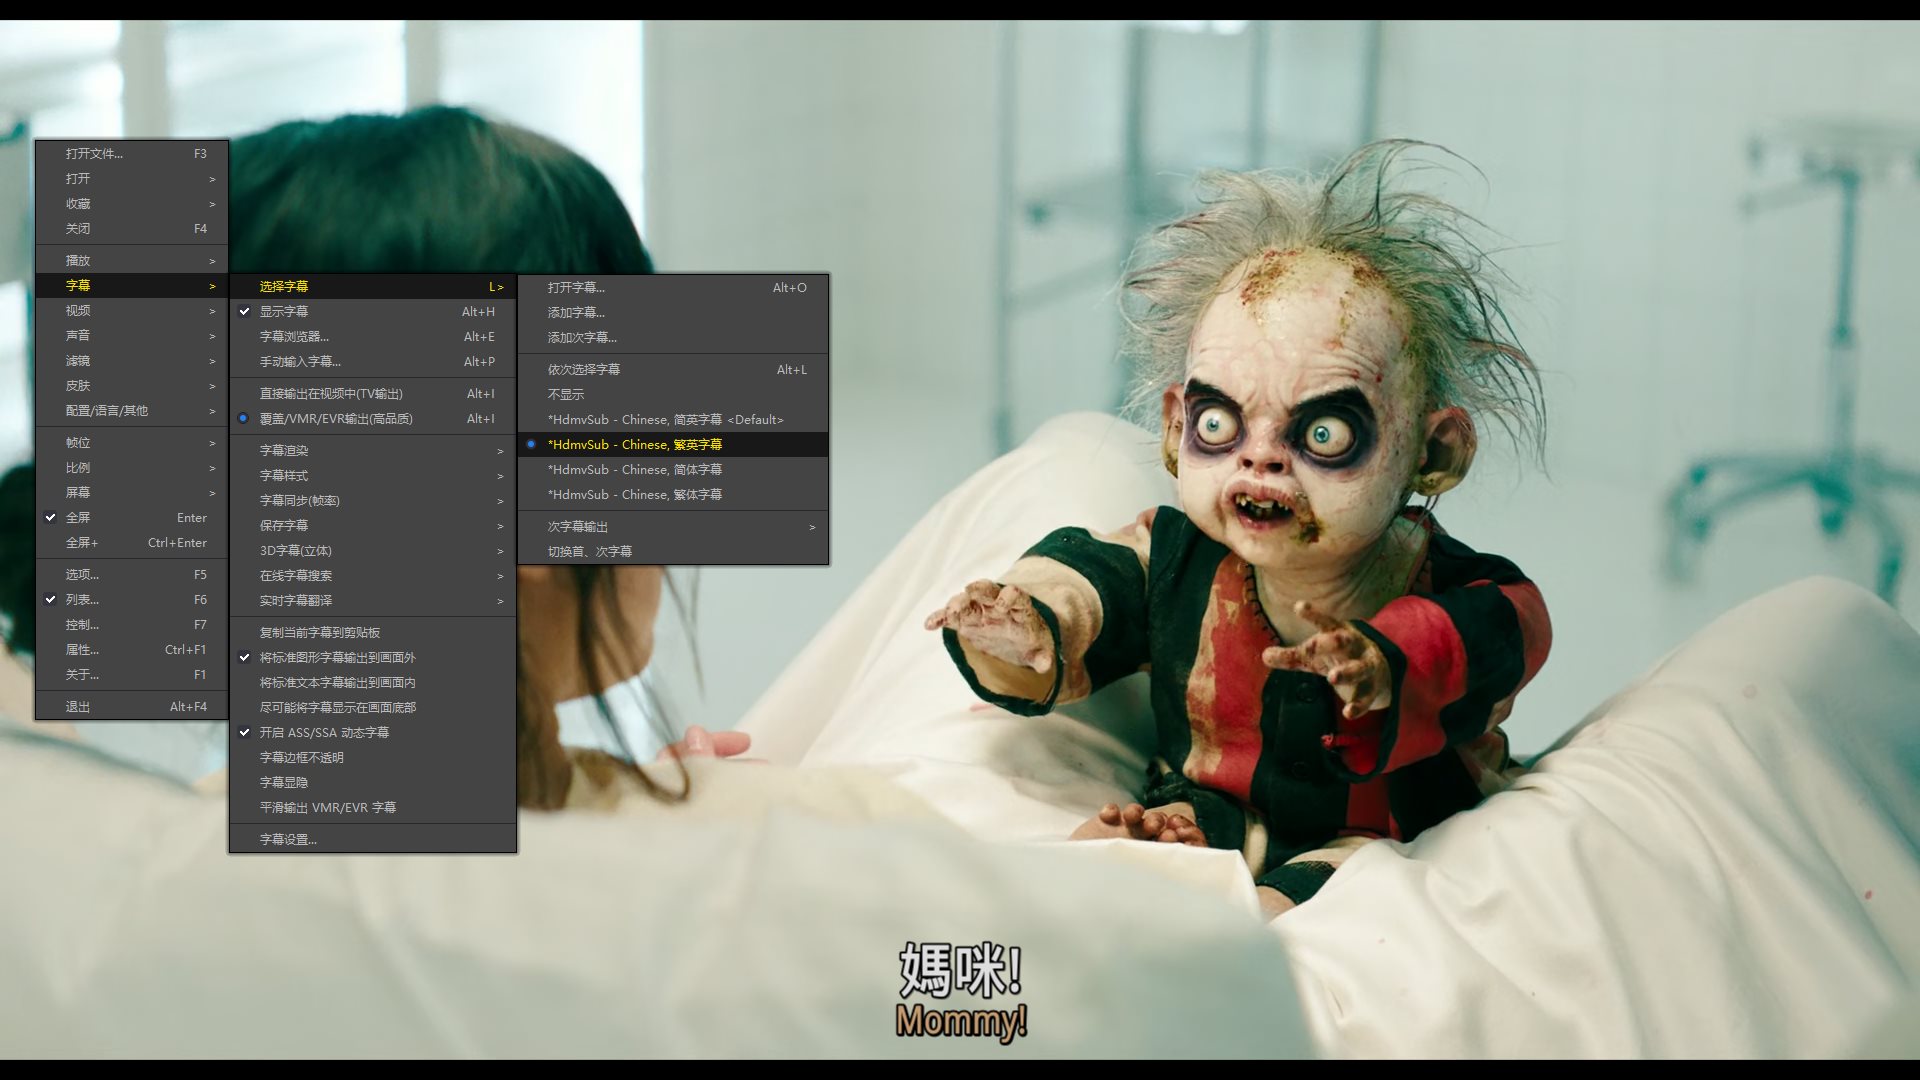Uncheck 开启 ASS/SSA 动态字幕 option
Image resolution: width=1920 pixels, height=1080 pixels.
(x=324, y=732)
